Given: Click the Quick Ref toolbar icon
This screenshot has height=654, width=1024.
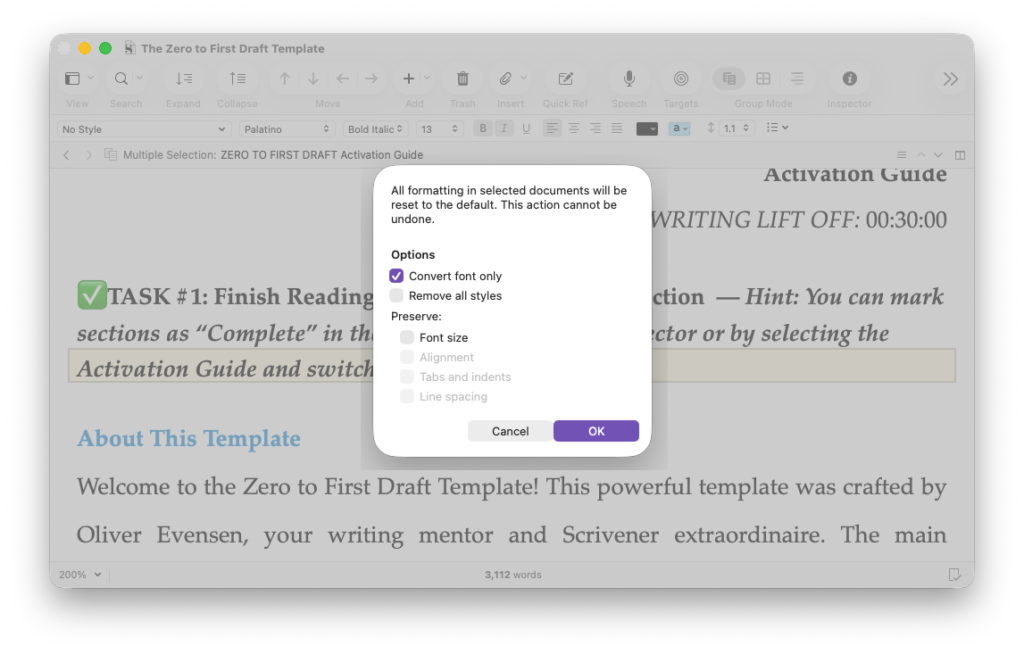Looking at the screenshot, I should (x=565, y=79).
